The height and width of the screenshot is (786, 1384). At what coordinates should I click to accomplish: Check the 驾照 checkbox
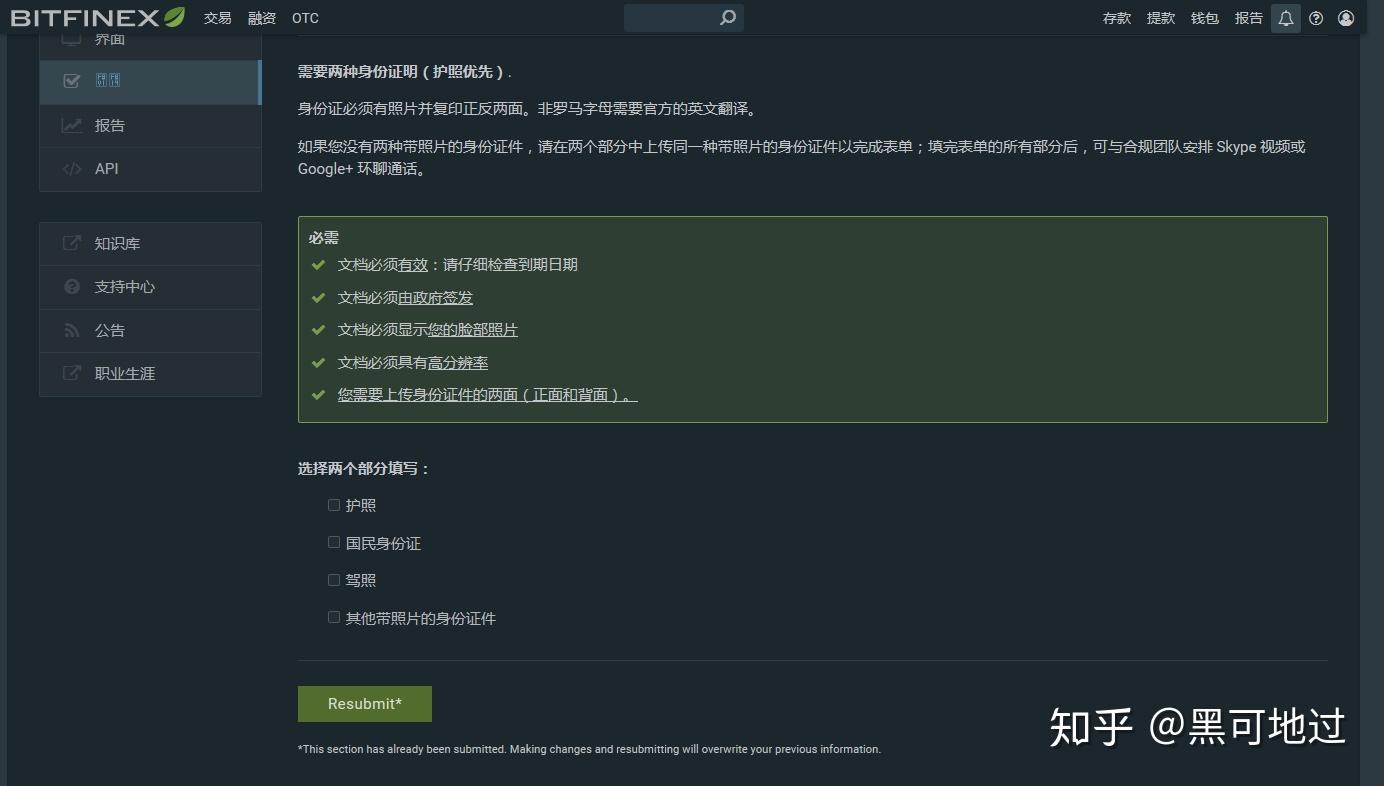333,579
